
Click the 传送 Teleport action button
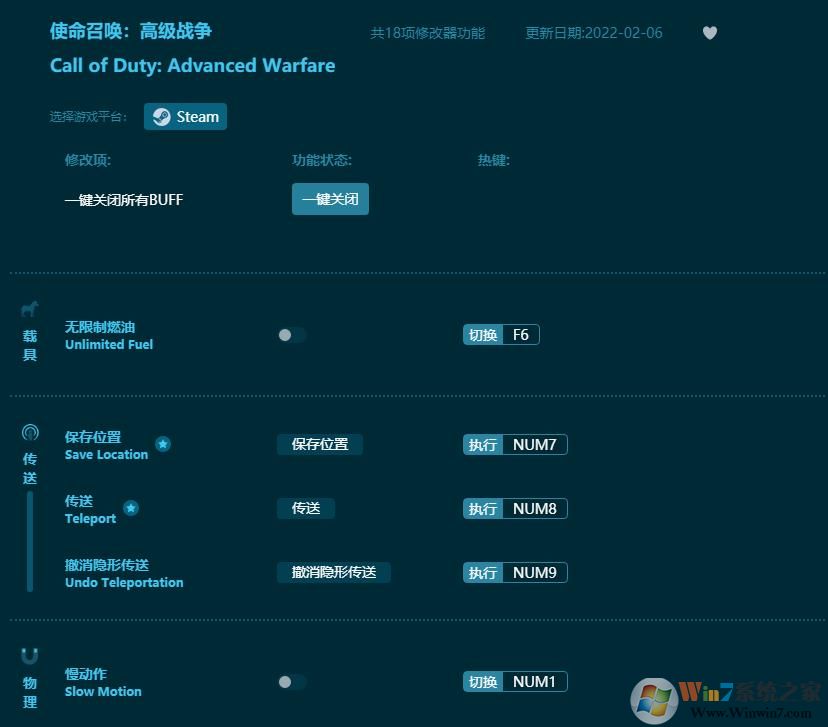[306, 508]
